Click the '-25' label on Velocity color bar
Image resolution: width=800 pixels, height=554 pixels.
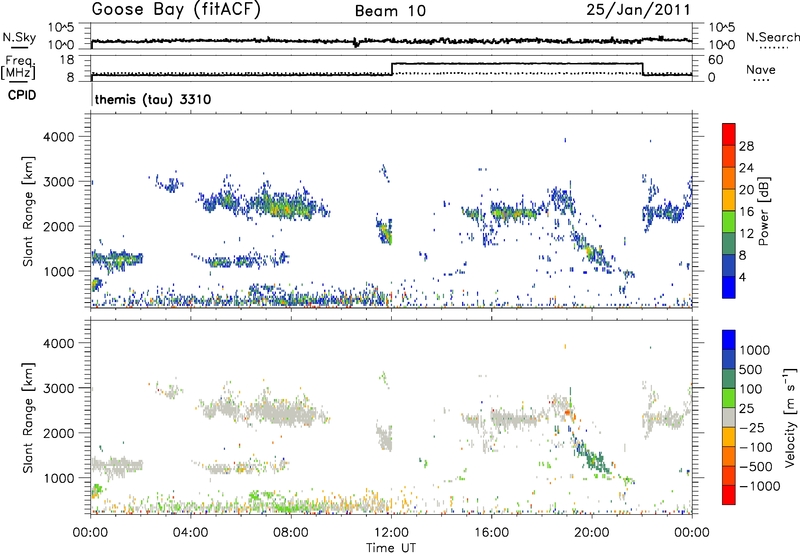tap(752, 428)
